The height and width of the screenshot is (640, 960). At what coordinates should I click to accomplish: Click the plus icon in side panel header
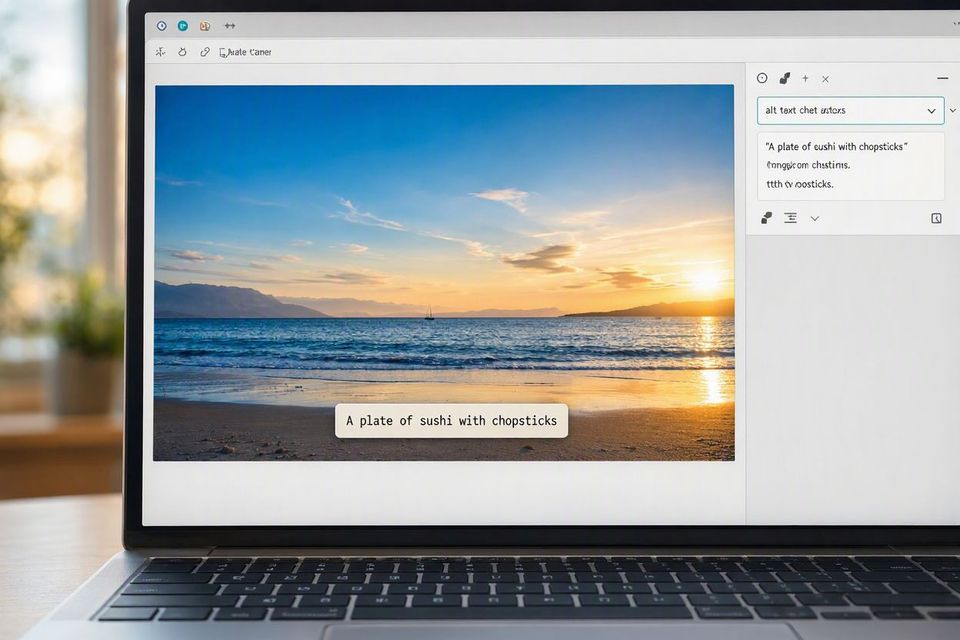[805, 78]
